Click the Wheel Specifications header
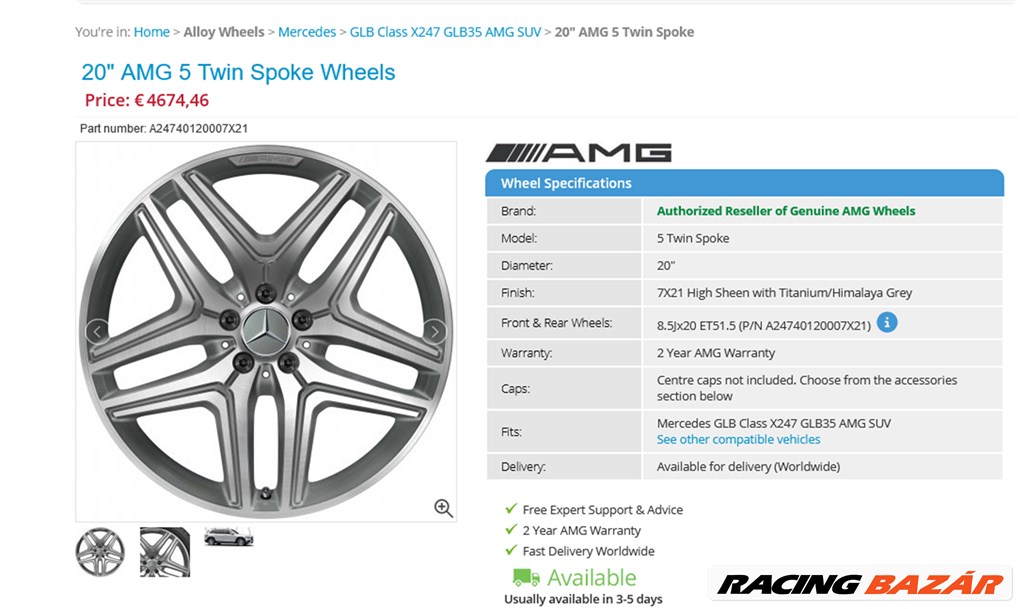Screen dimensions: 1024x609 click(744, 183)
